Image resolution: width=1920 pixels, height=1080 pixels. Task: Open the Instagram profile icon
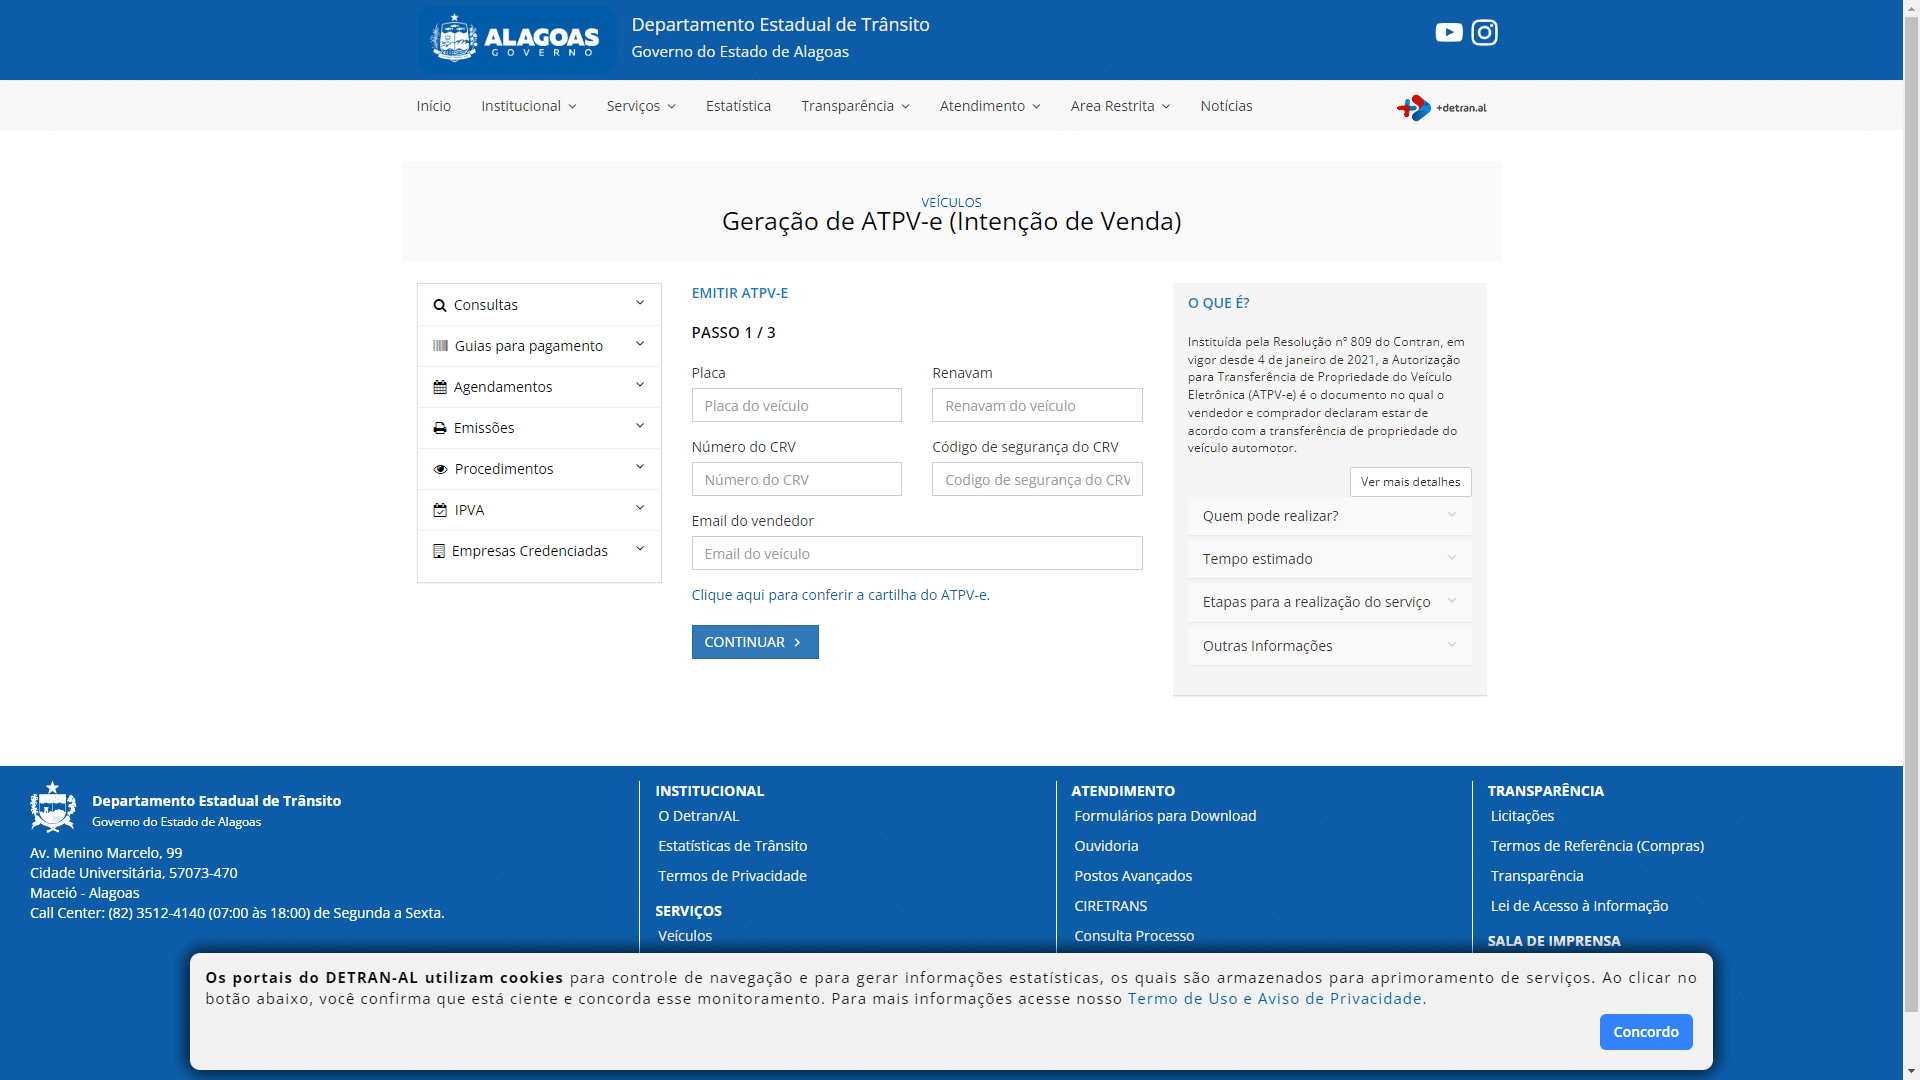[x=1484, y=33]
